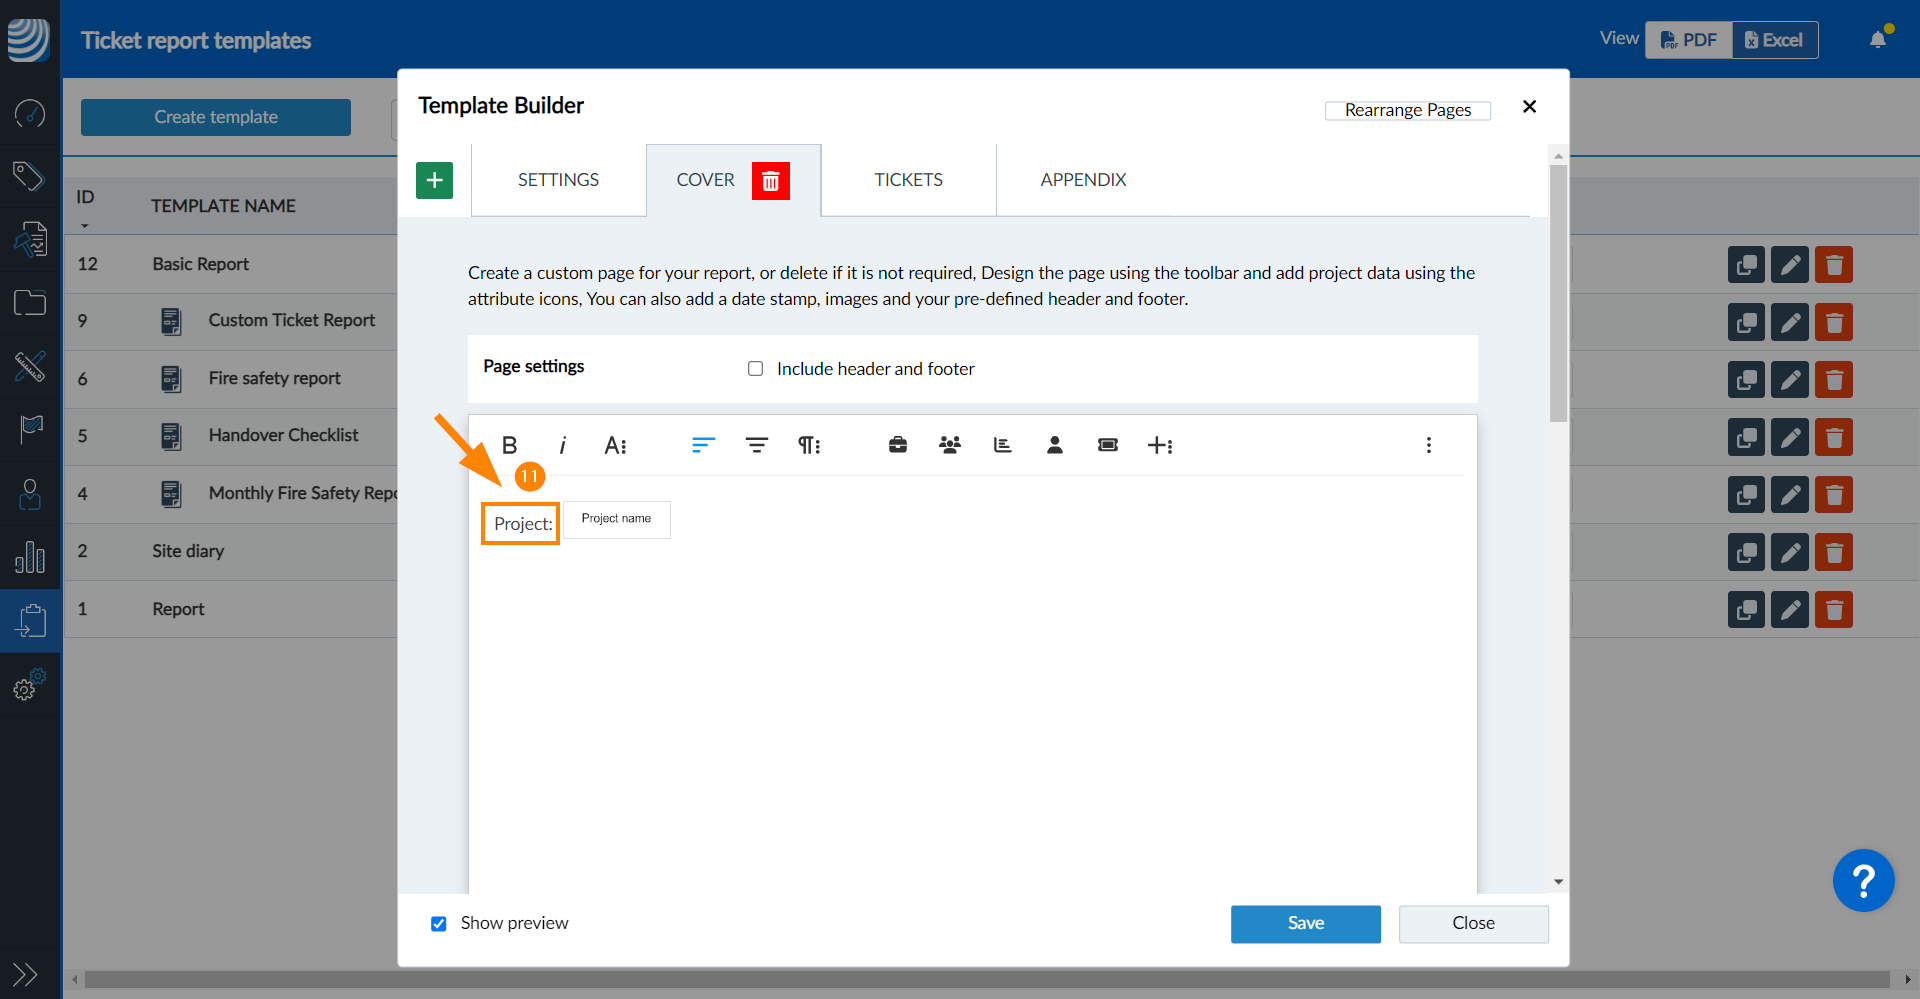The width and height of the screenshot is (1920, 999).
Task: Toggle bold formatting in editor toolbar
Action: 509,445
